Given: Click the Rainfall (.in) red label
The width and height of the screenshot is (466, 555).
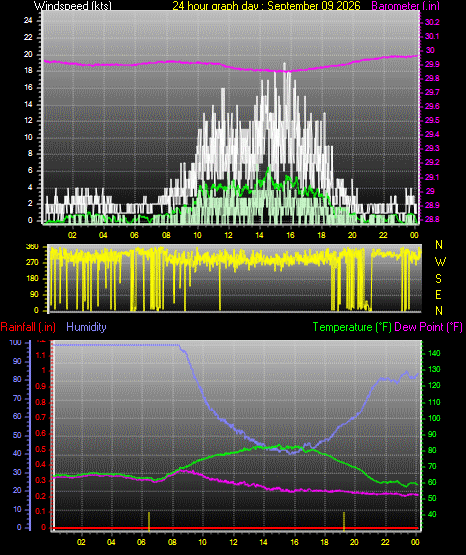Looking at the screenshot, I should (28, 327).
